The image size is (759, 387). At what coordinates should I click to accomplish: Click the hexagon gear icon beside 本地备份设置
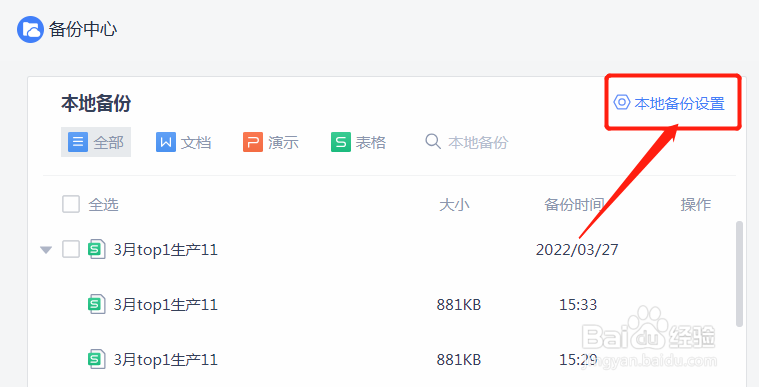622,103
